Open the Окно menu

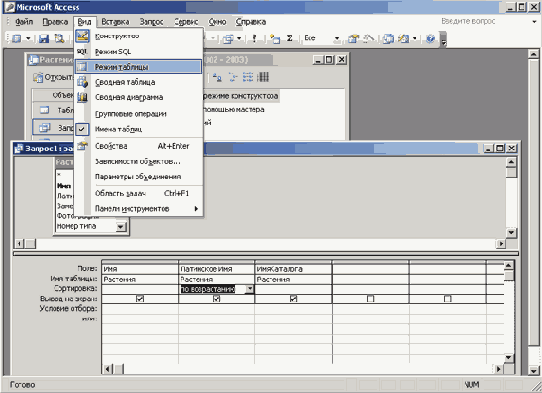tap(217, 22)
